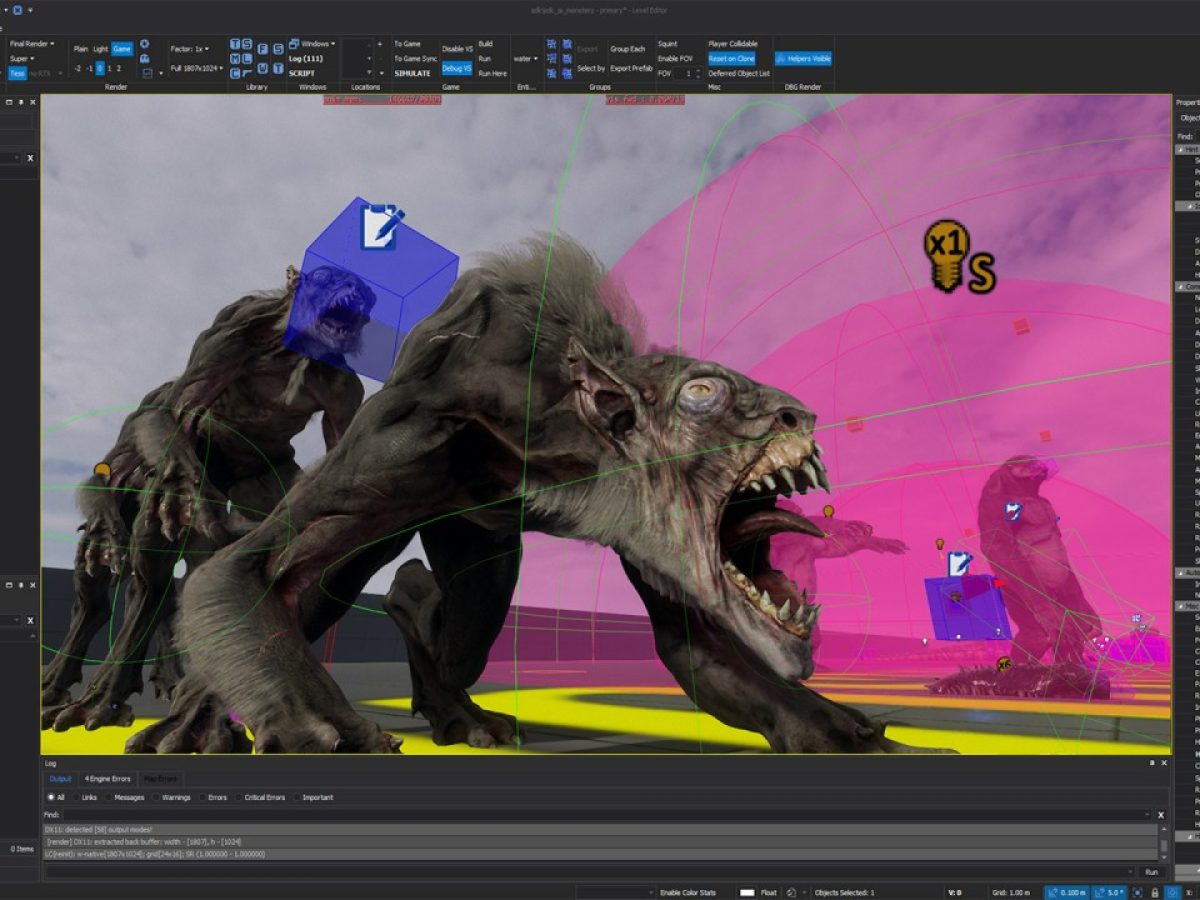Click the Build button
The height and width of the screenshot is (900, 1200).
pos(485,44)
